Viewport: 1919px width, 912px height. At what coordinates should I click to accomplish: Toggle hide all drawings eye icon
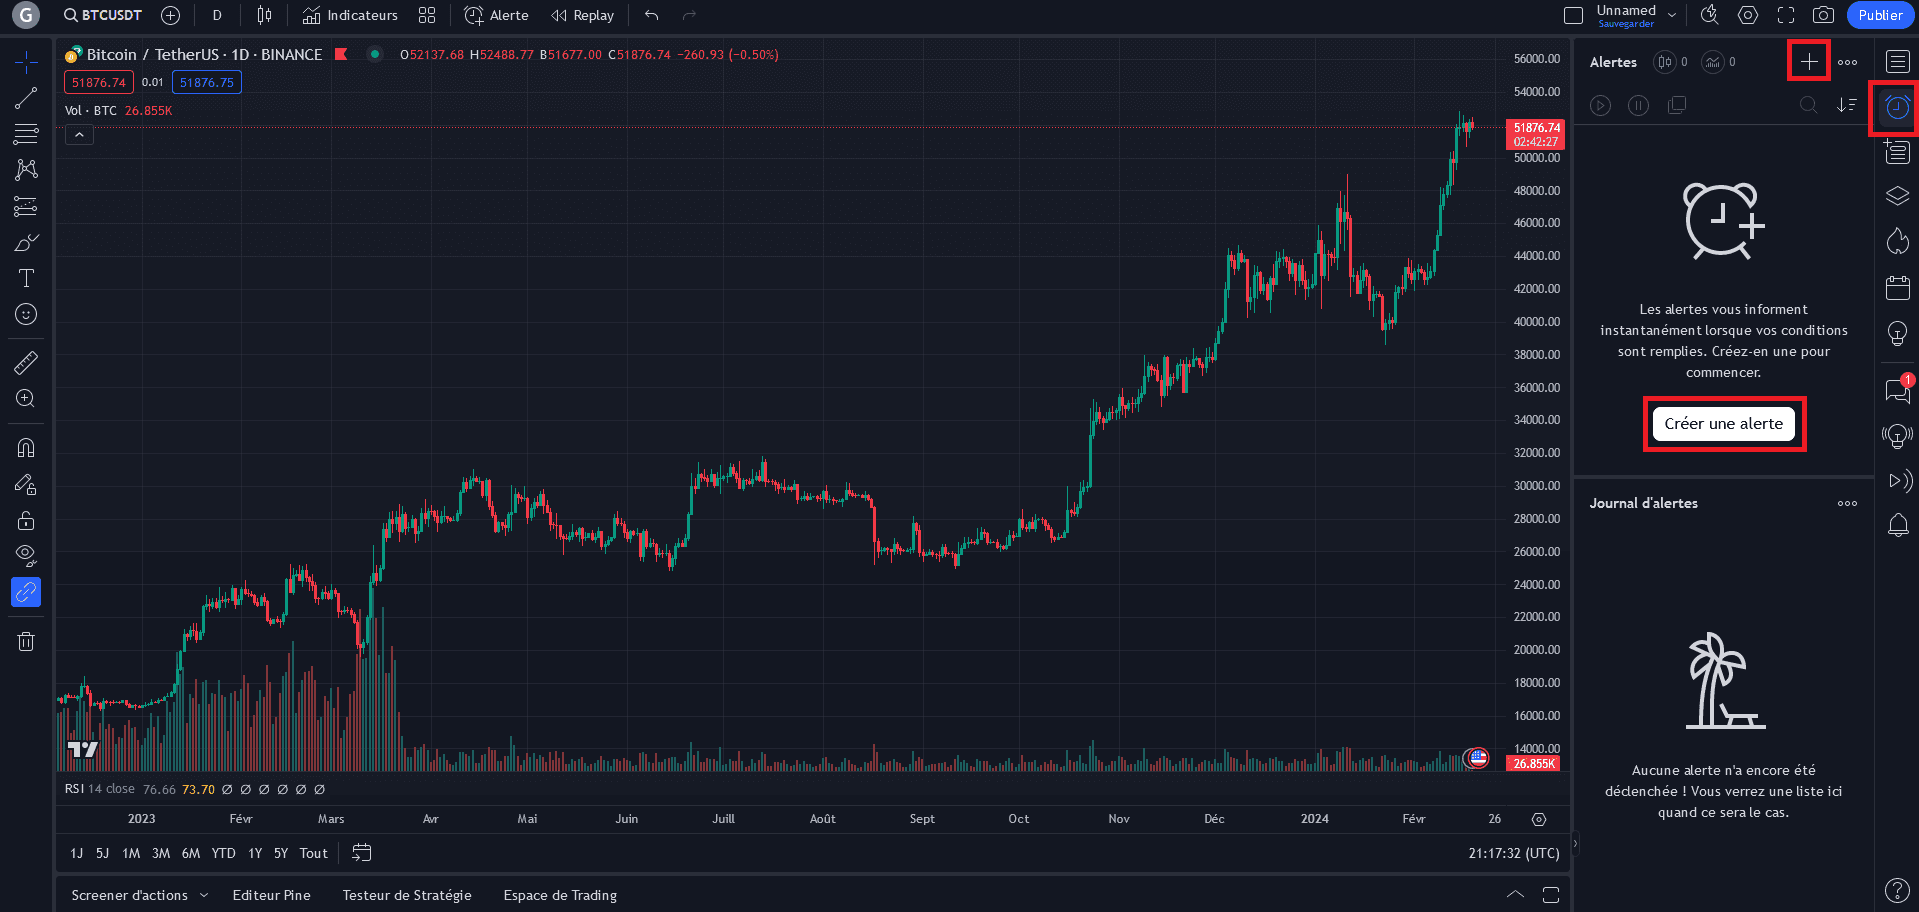tap(26, 556)
